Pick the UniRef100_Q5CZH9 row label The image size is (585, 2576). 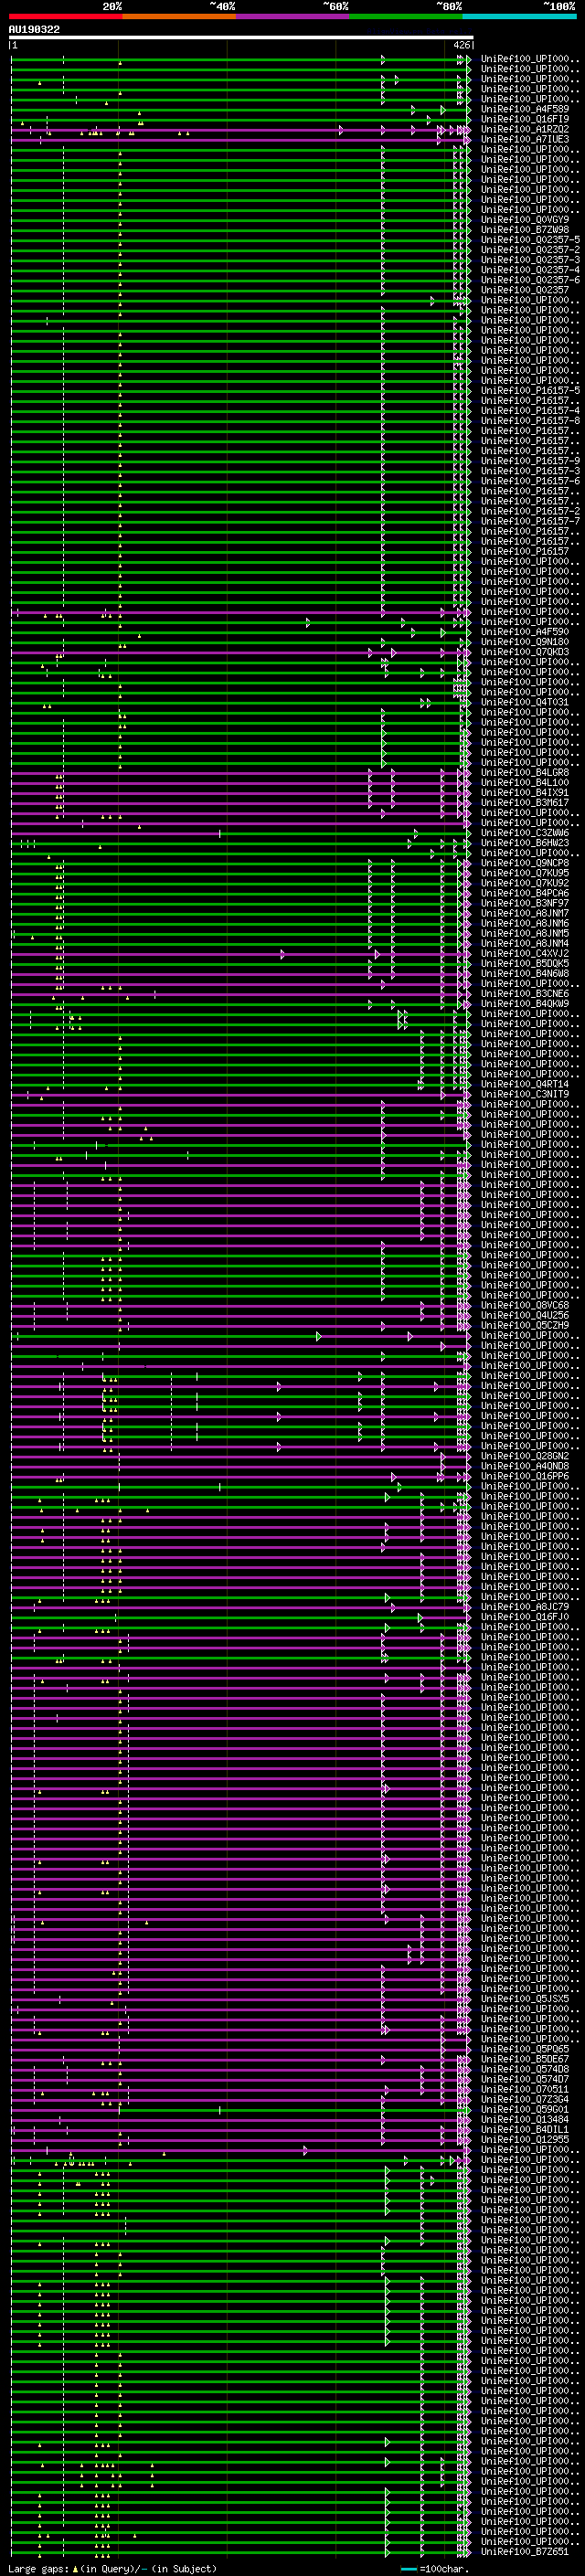click(x=525, y=1325)
